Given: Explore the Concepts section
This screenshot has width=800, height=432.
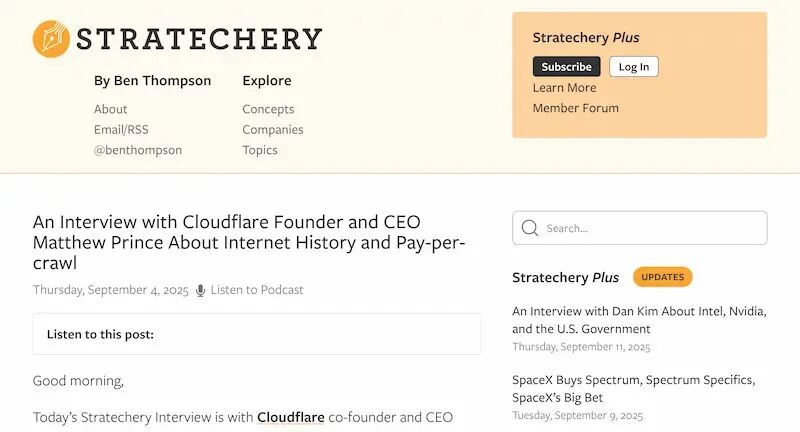Looking at the screenshot, I should coord(268,109).
